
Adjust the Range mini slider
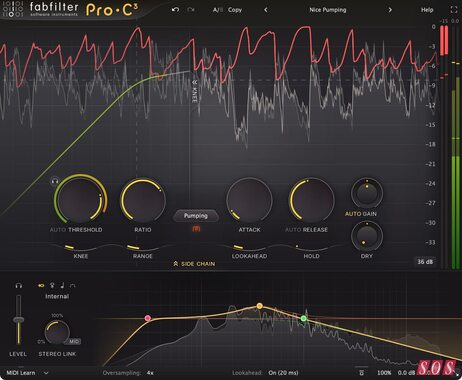pos(143,247)
